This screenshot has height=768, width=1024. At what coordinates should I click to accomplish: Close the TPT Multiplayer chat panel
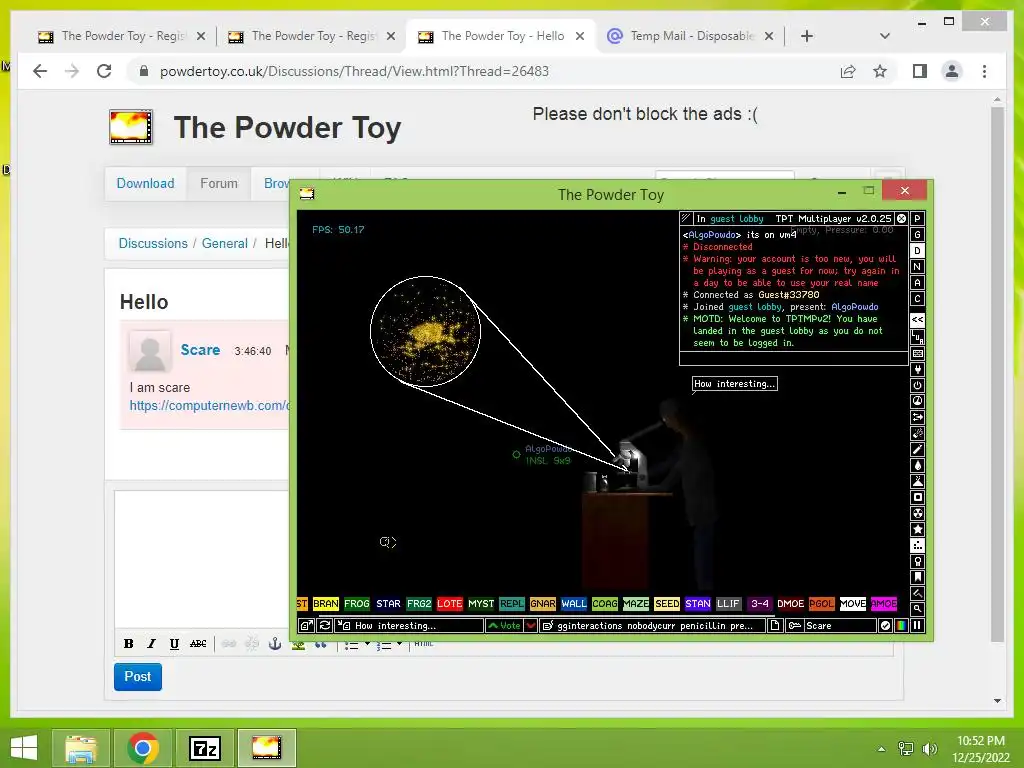901,219
